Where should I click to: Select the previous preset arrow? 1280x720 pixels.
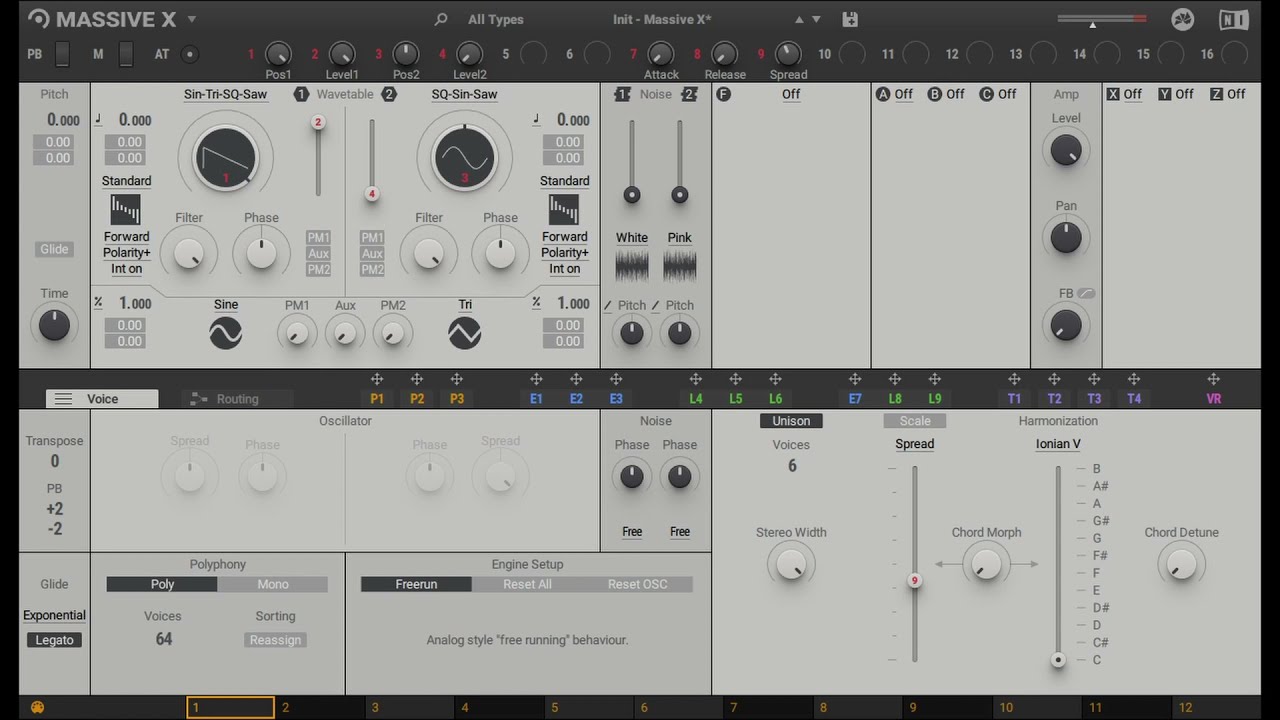pyautogui.click(x=799, y=19)
